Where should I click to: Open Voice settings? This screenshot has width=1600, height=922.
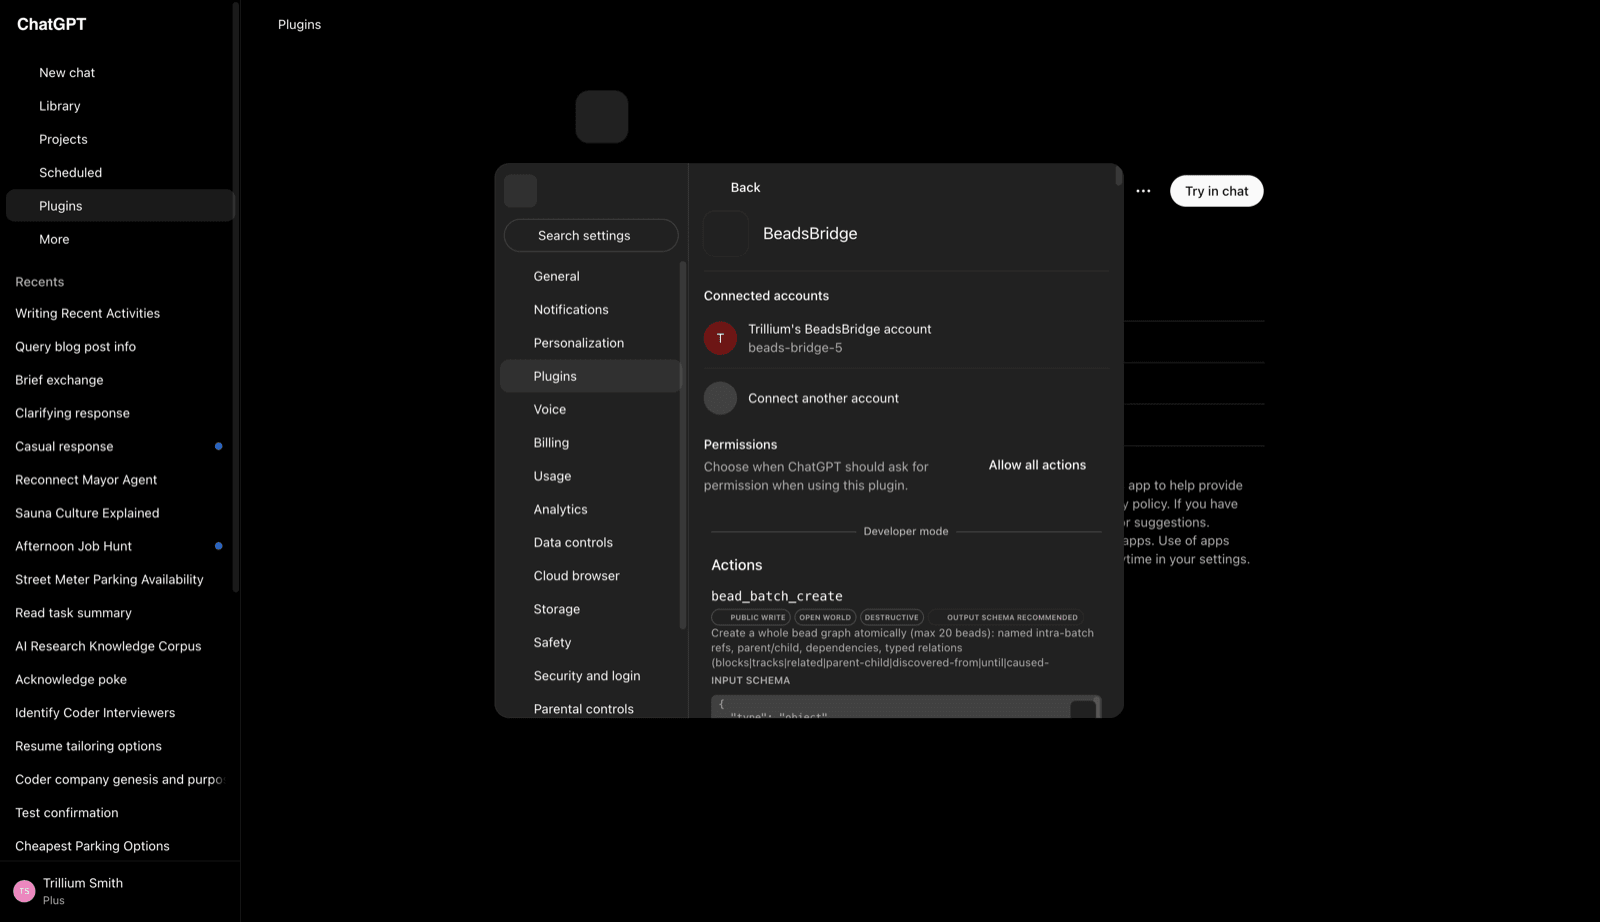click(590, 409)
